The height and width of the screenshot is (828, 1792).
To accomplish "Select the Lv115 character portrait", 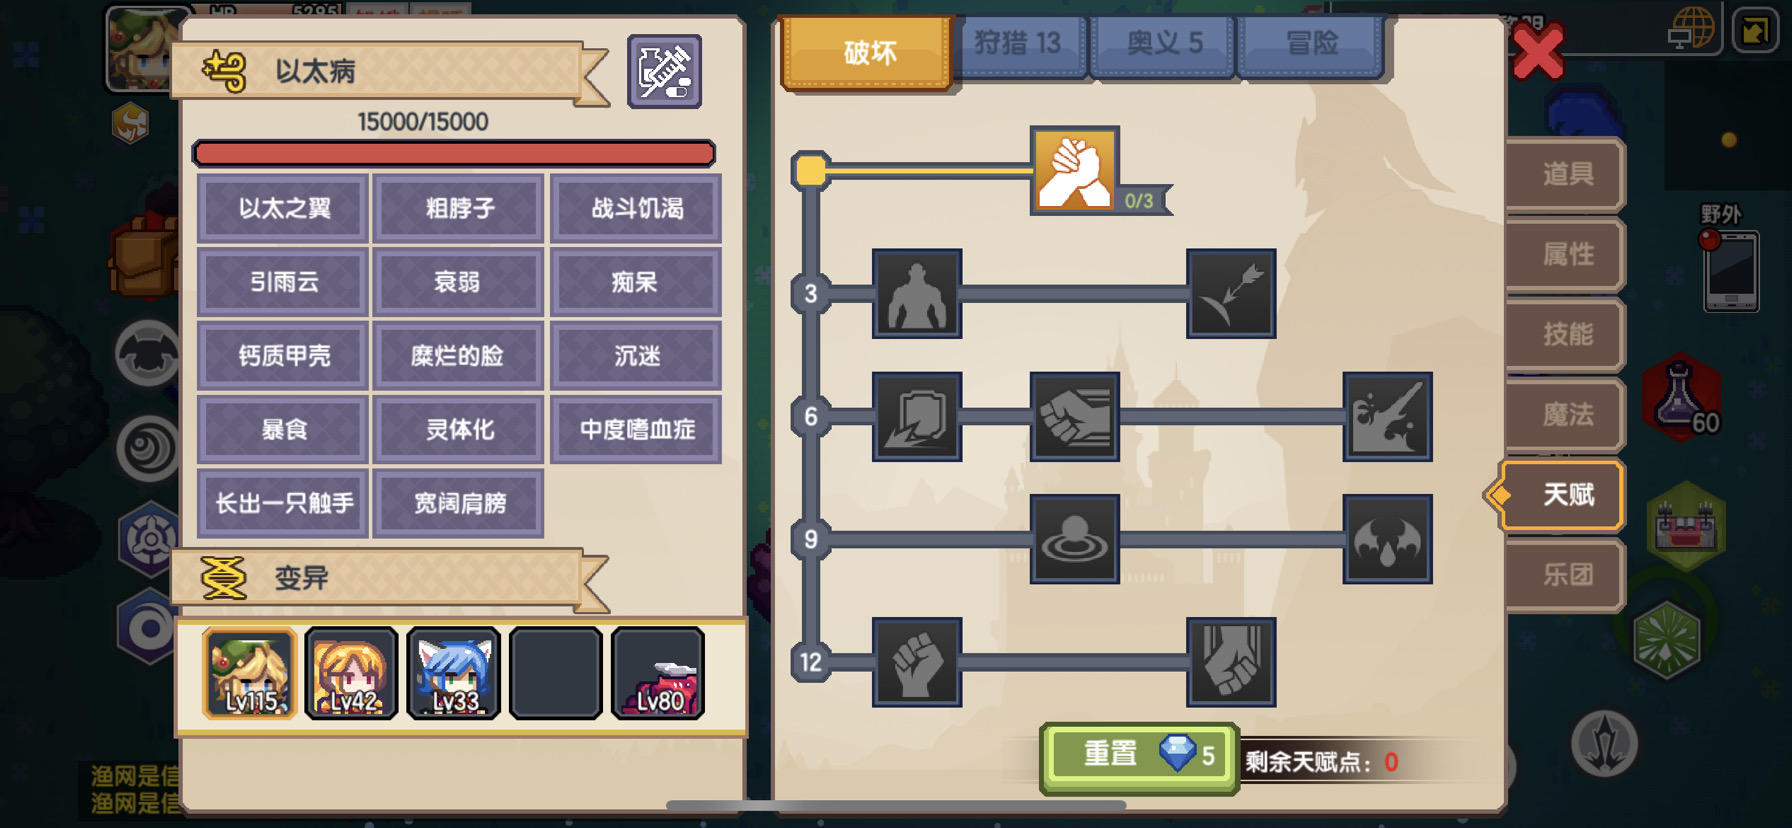I will pyautogui.click(x=250, y=673).
